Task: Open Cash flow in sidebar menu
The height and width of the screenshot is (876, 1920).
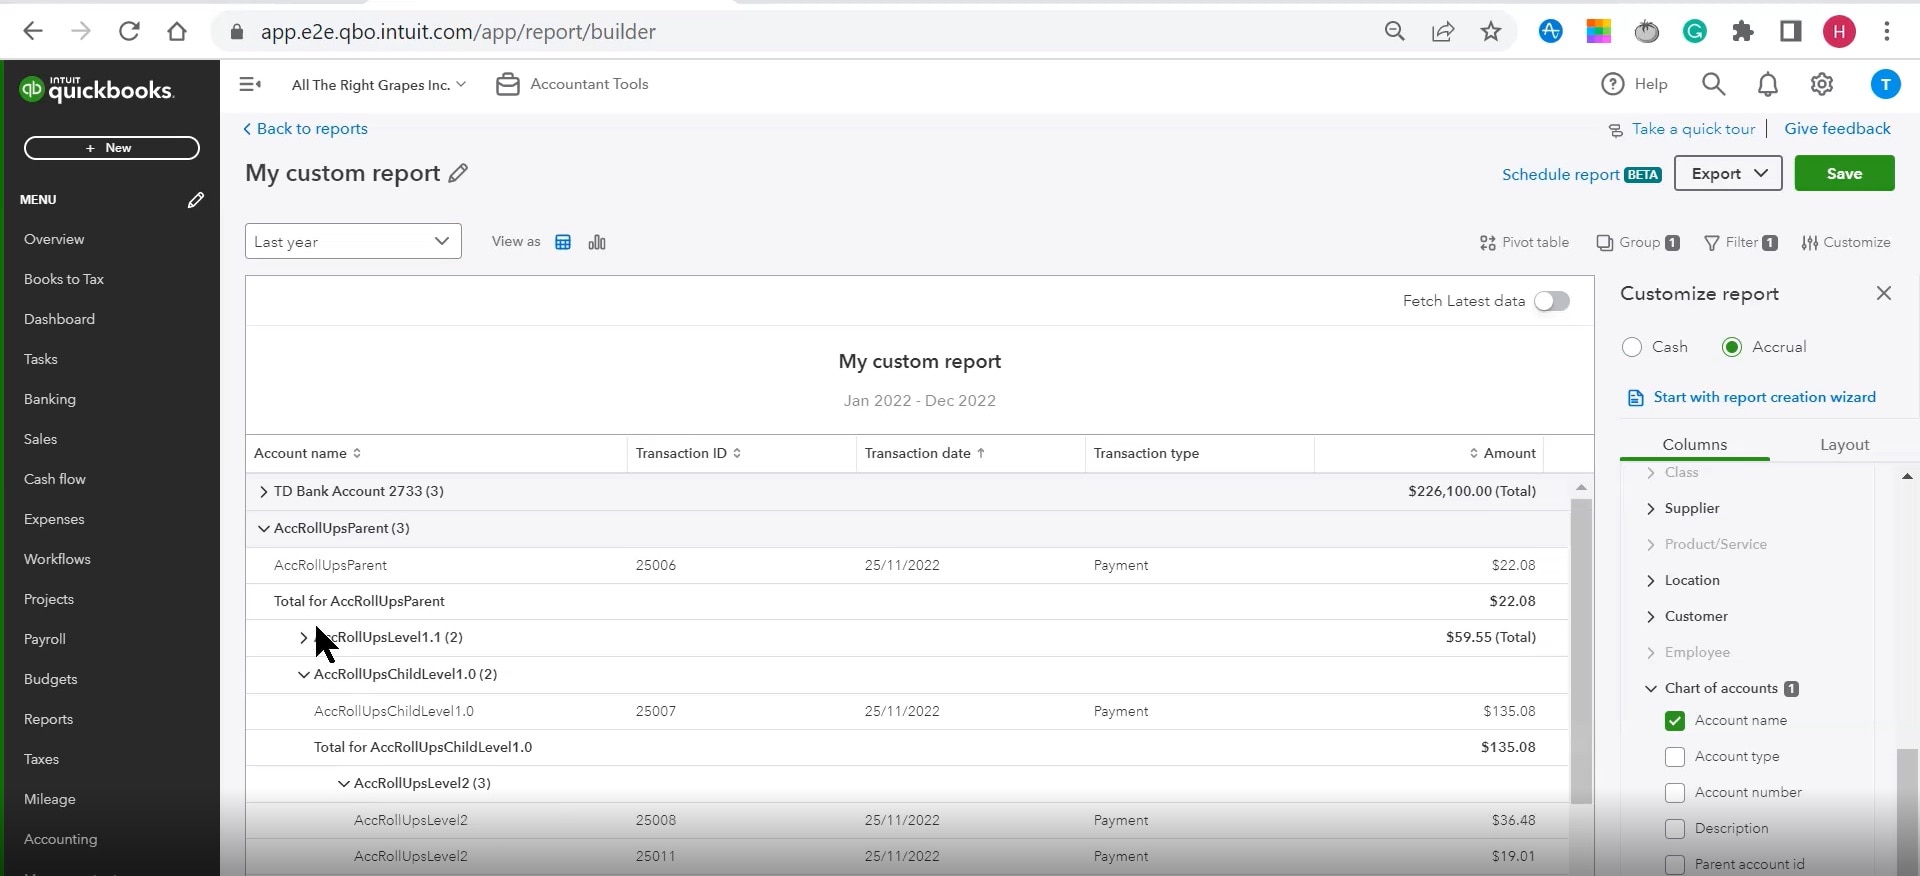Action: pyautogui.click(x=55, y=479)
